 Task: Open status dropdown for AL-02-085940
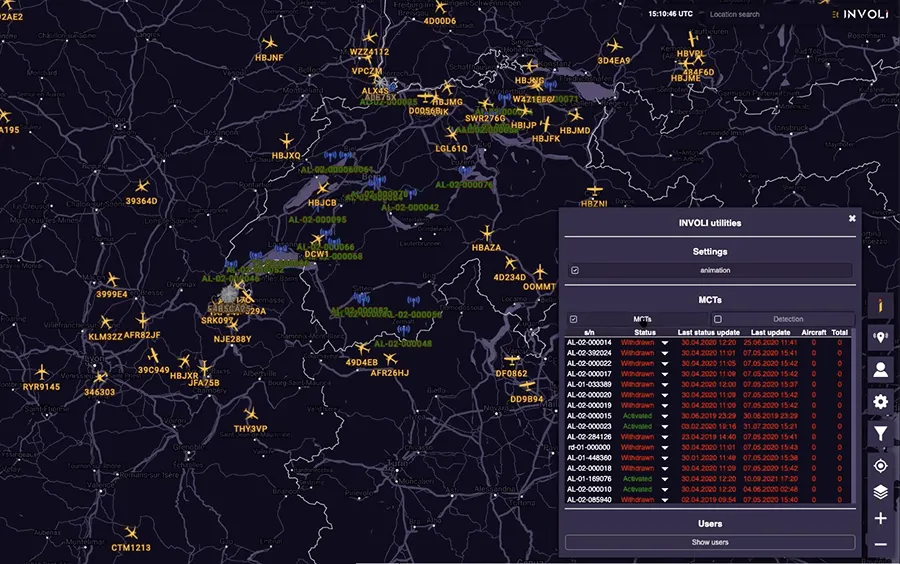665,500
